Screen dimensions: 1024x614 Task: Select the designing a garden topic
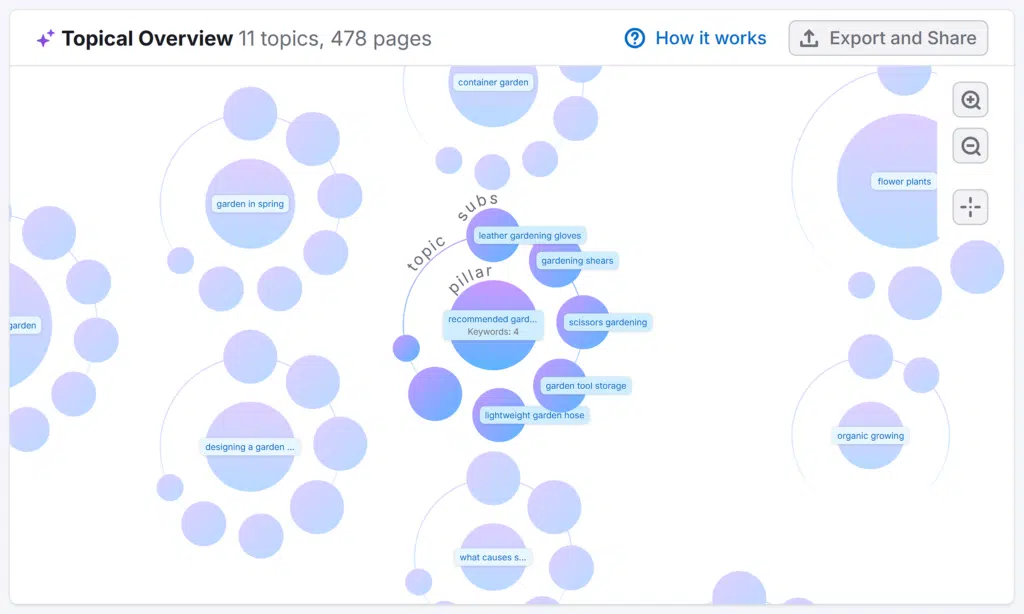click(x=249, y=446)
